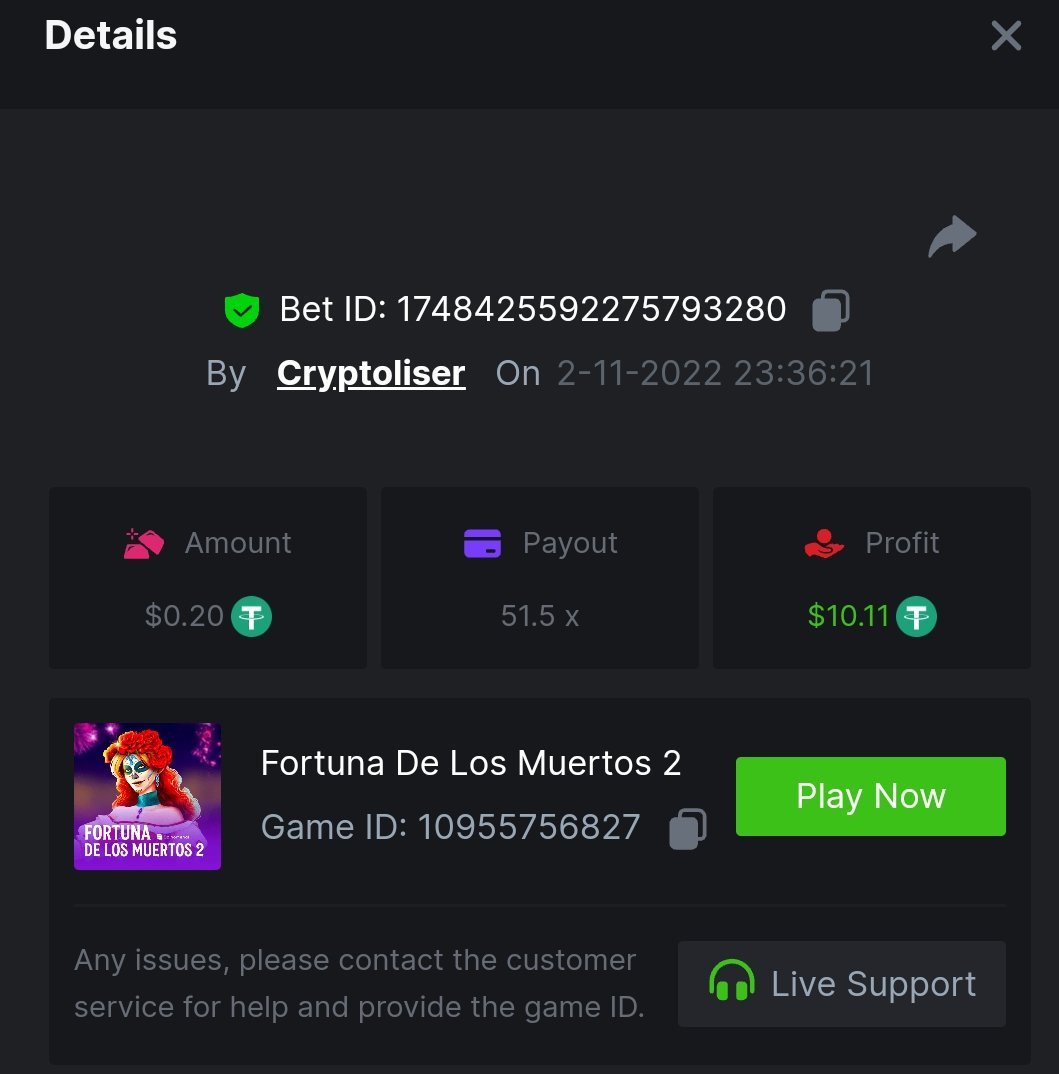Click the share arrow icon
The width and height of the screenshot is (1059, 1074).
click(x=952, y=237)
